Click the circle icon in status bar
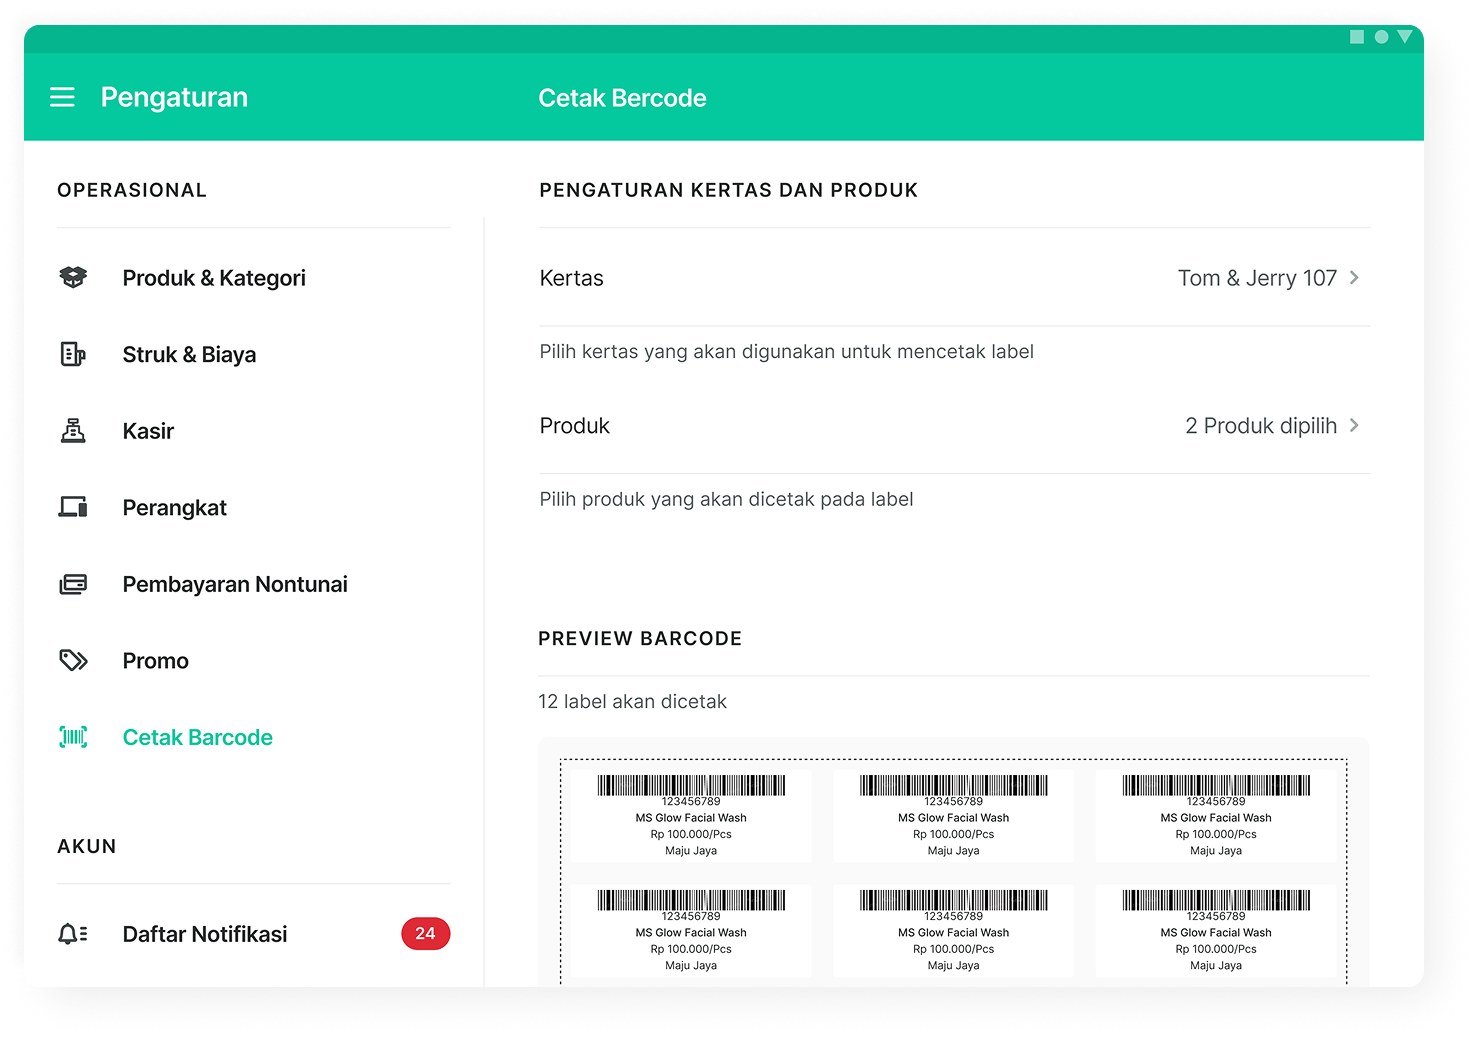Viewport: 1480px width, 1043px height. click(x=1381, y=37)
